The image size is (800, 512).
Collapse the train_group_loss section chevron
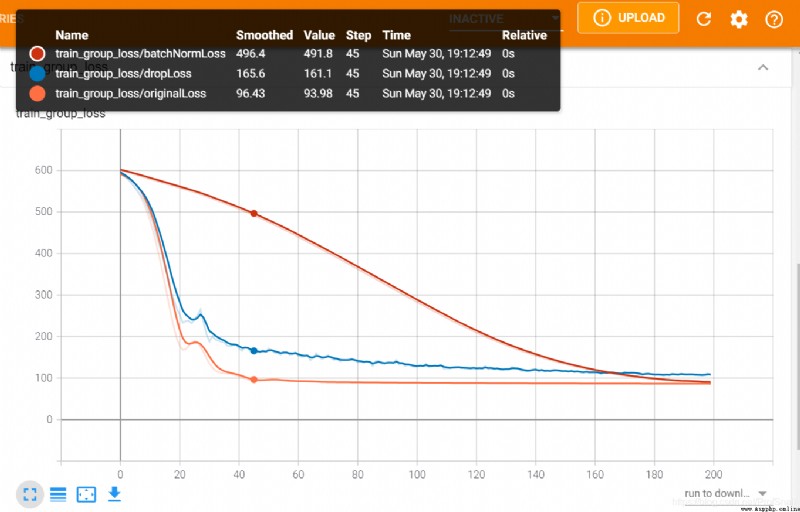pos(763,67)
